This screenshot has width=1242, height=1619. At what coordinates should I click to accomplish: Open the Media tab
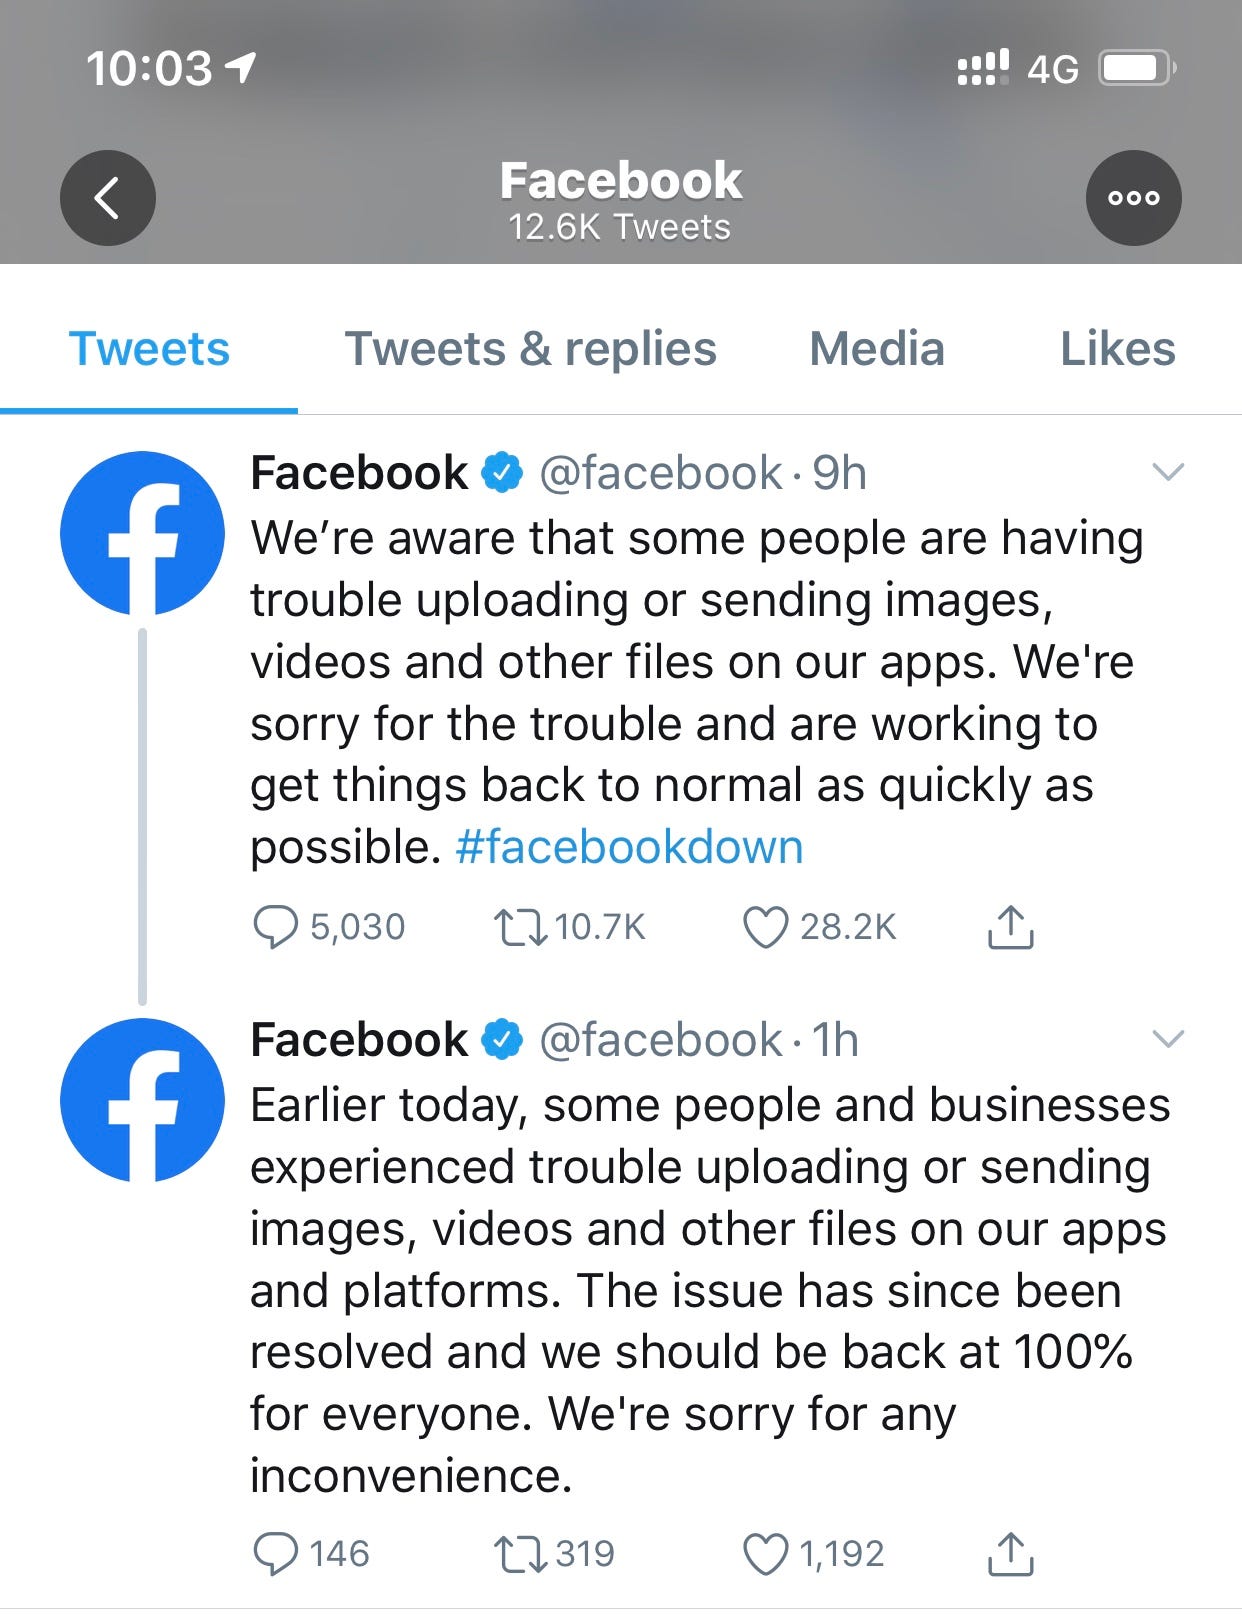pos(877,349)
